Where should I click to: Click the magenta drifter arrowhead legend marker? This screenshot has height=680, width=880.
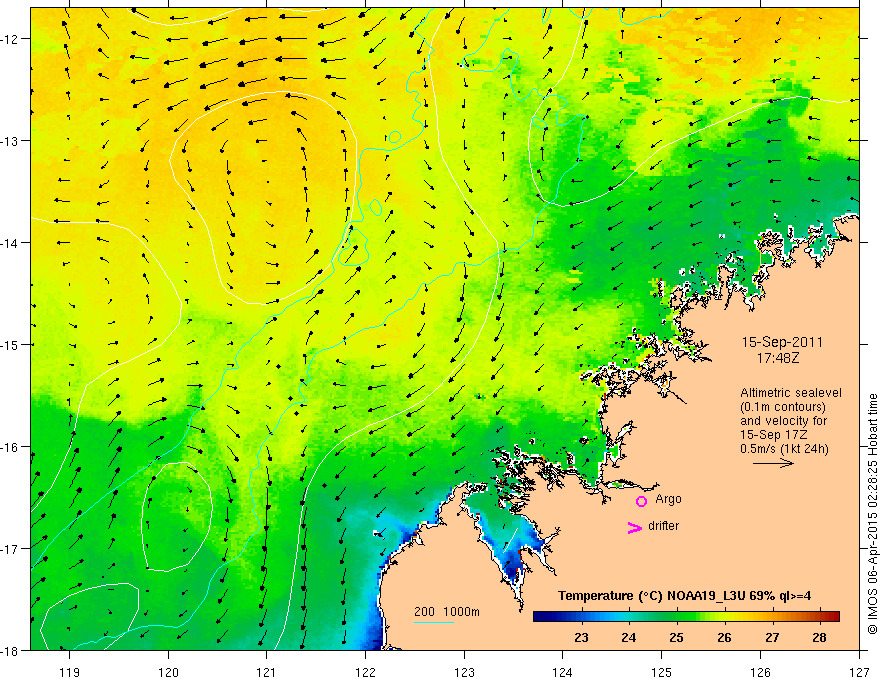point(635,527)
